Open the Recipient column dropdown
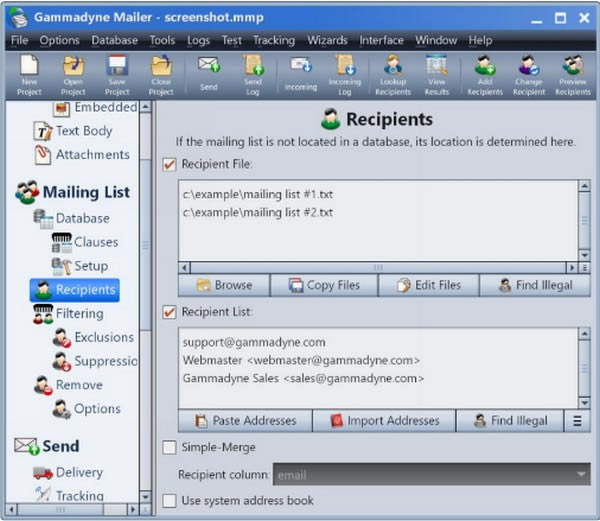This screenshot has width=600, height=521. pyautogui.click(x=581, y=474)
